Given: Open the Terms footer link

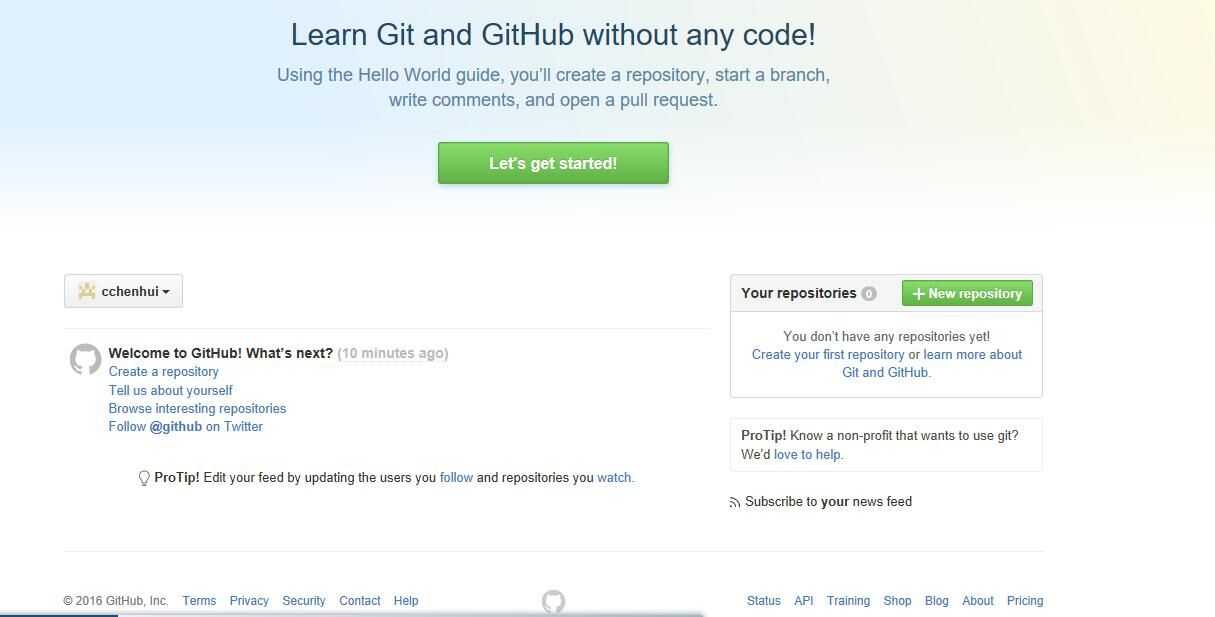Looking at the screenshot, I should [x=199, y=601].
